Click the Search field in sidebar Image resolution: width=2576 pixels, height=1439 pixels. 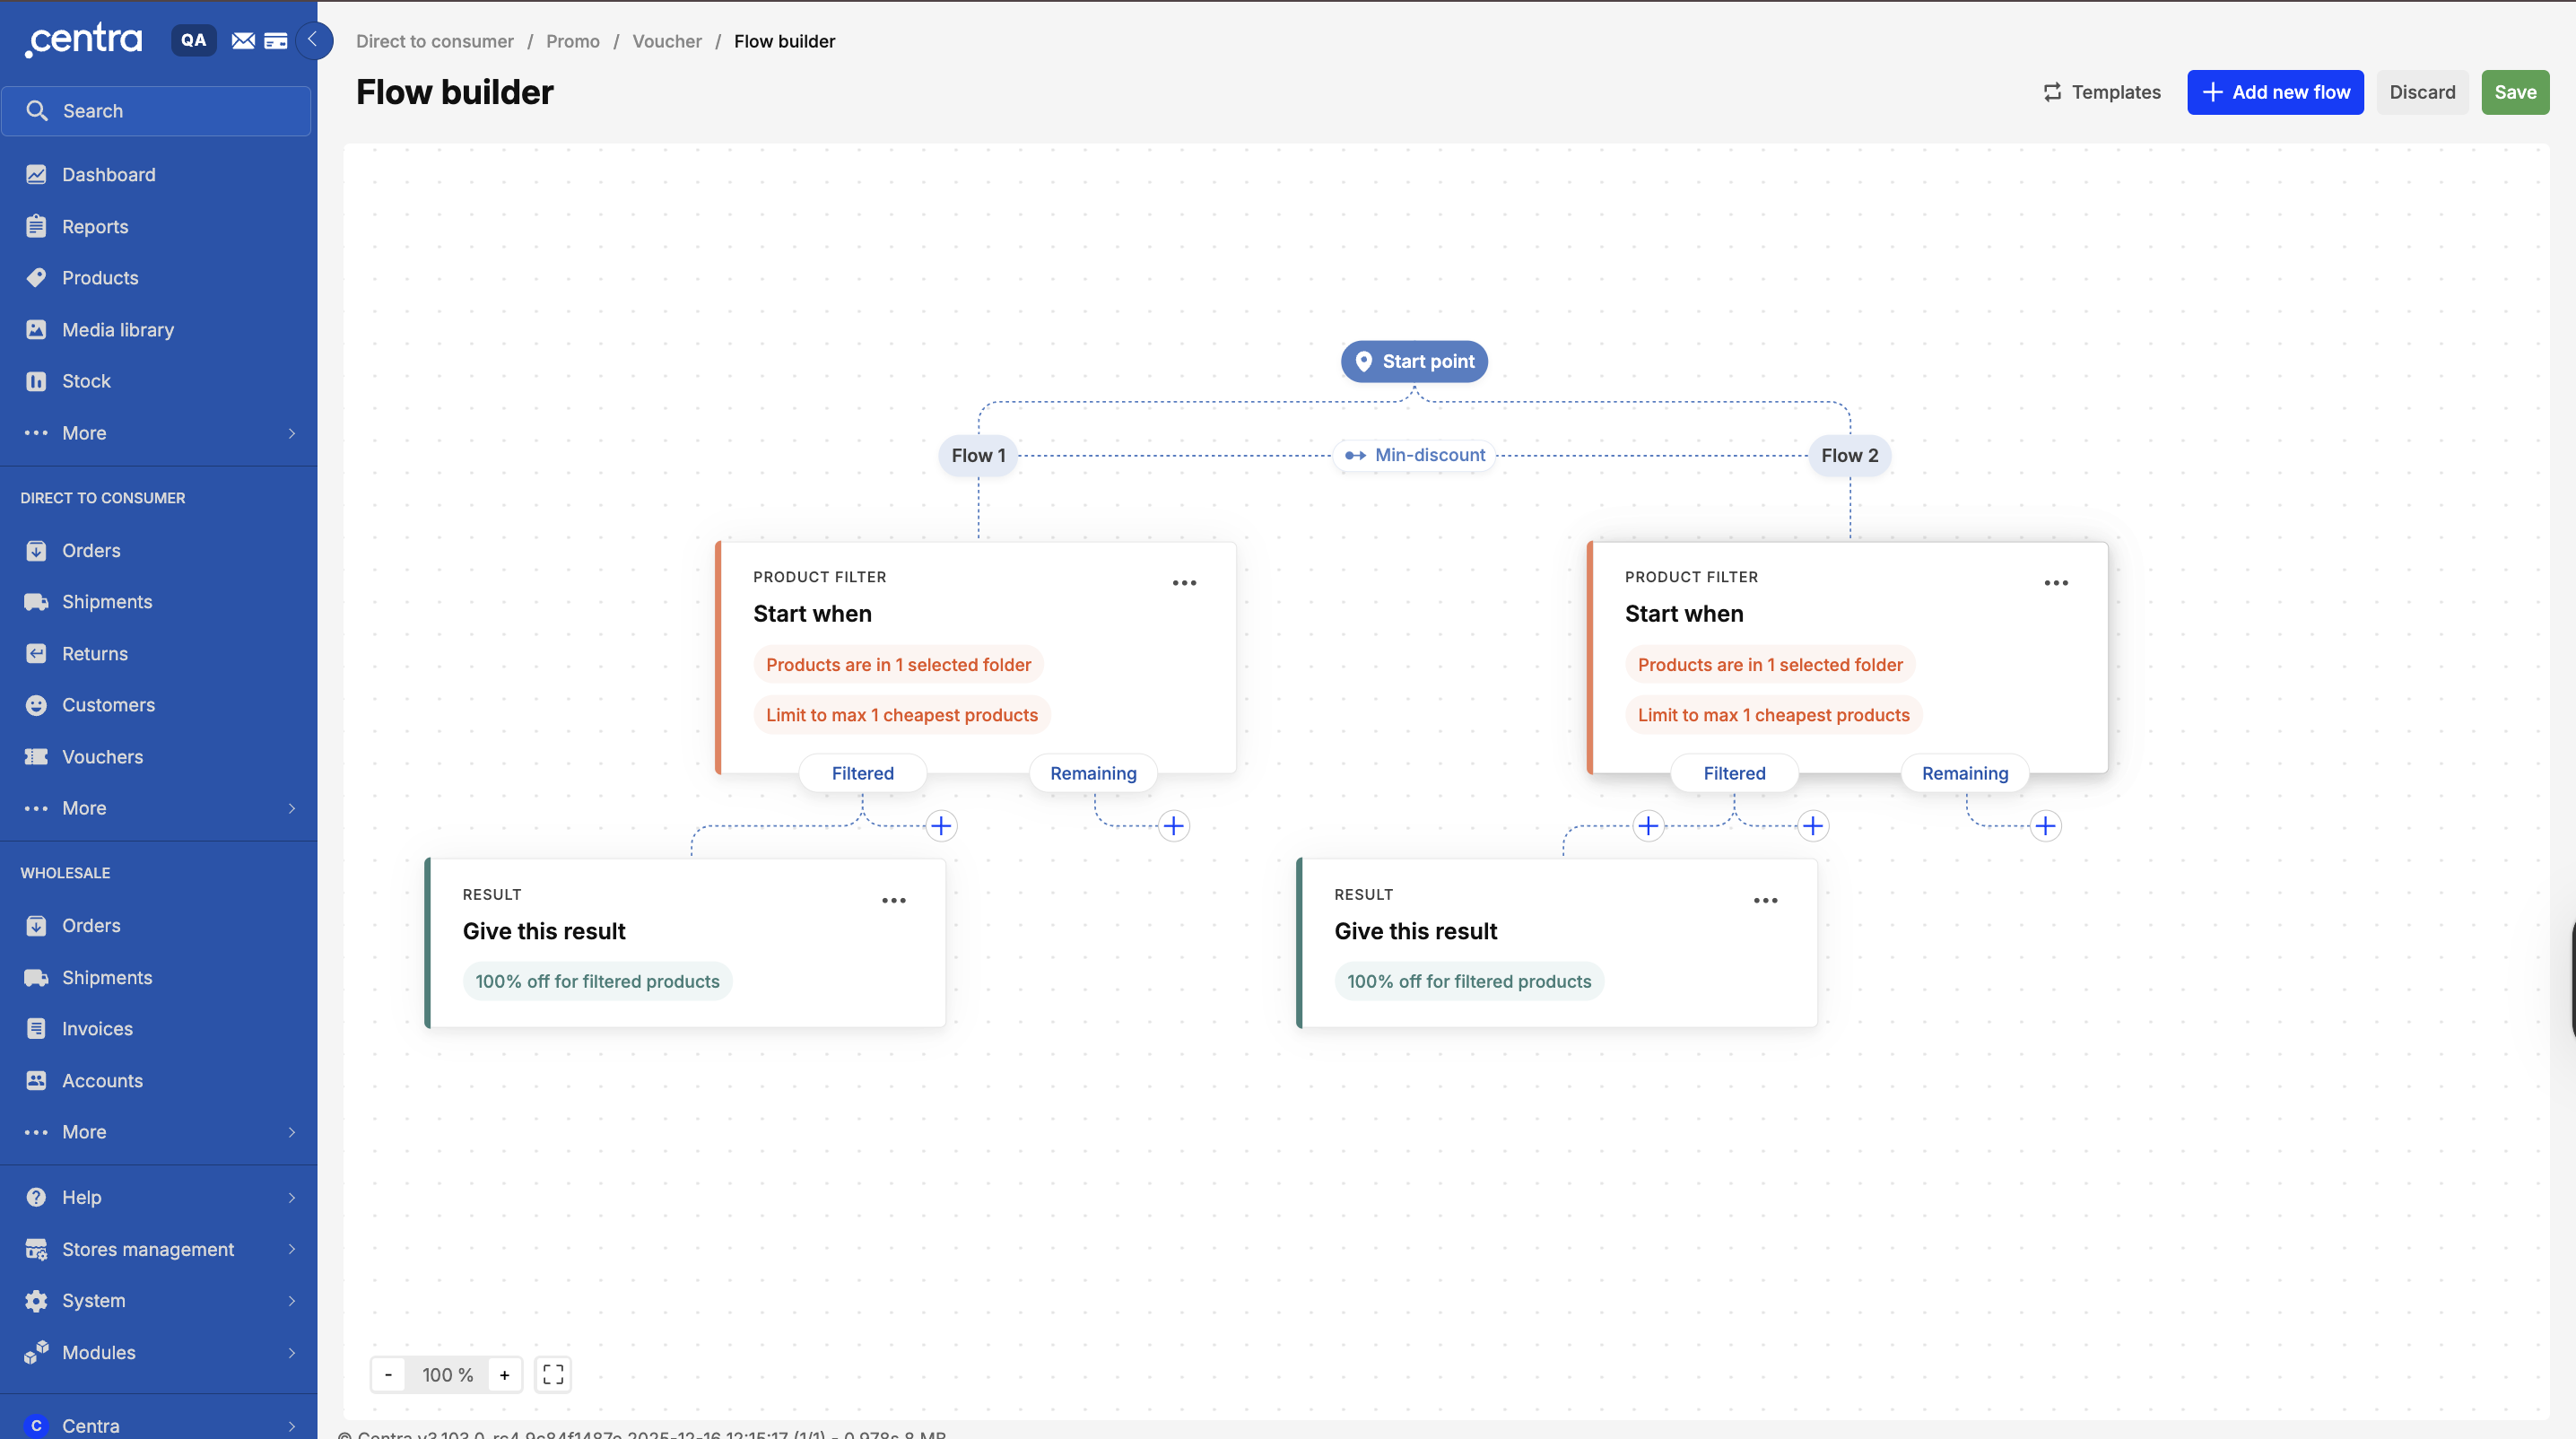click(157, 111)
